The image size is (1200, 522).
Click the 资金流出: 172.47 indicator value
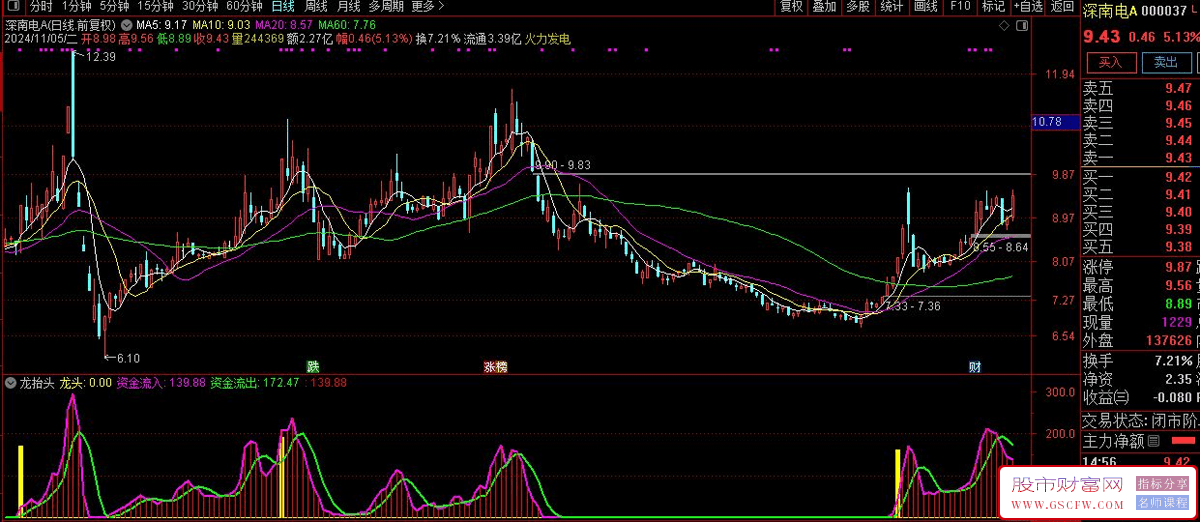[x=255, y=383]
